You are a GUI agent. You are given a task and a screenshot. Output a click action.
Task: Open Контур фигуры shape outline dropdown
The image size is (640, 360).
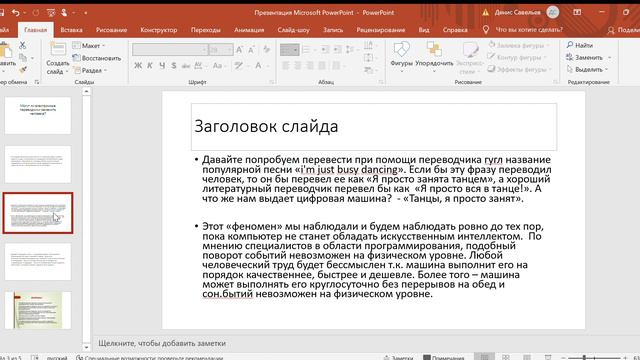pos(517,58)
